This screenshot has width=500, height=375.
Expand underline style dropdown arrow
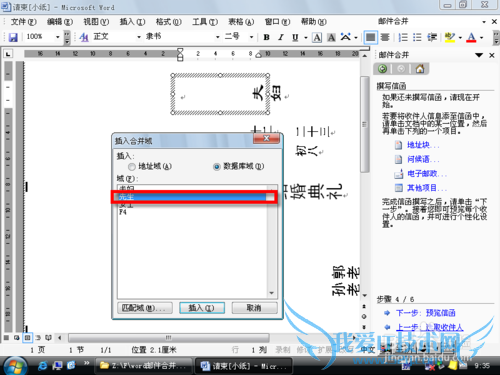coord(306,37)
